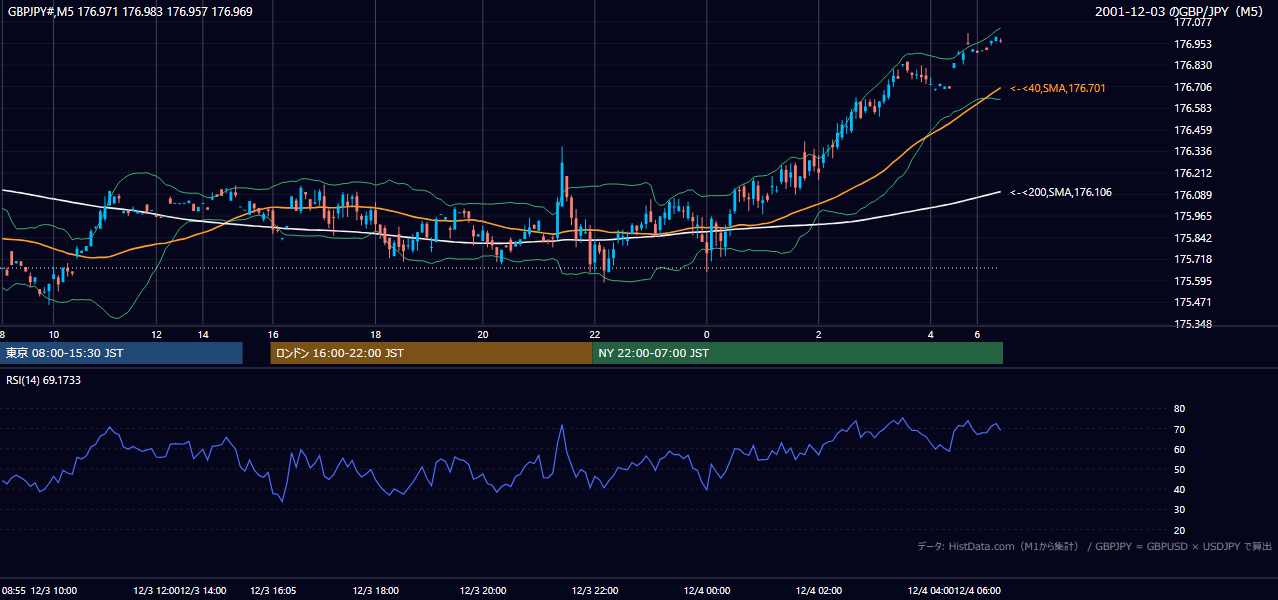Click RSI scale value 50
The image size is (1278, 600).
[1179, 470]
